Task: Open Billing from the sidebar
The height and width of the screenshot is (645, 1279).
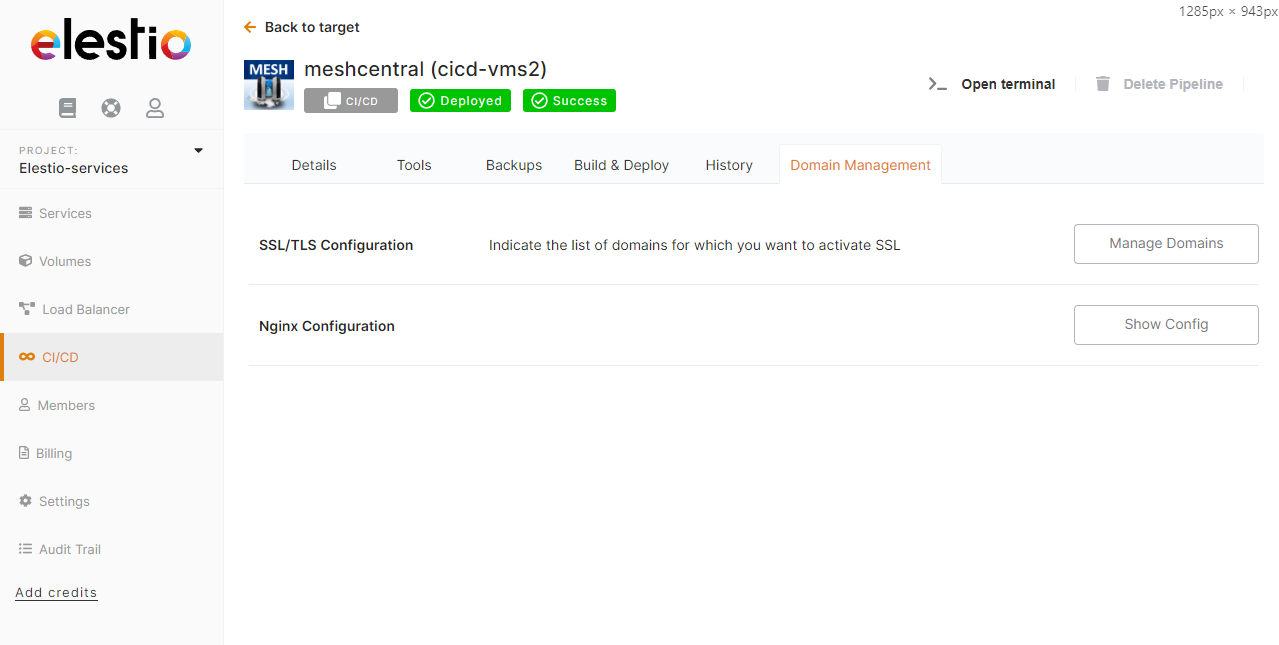Action: tap(53, 453)
